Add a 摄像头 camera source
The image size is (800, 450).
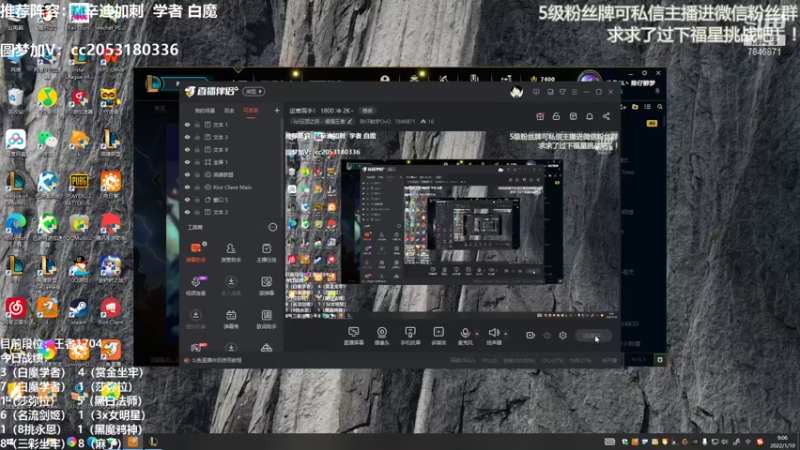[382, 336]
